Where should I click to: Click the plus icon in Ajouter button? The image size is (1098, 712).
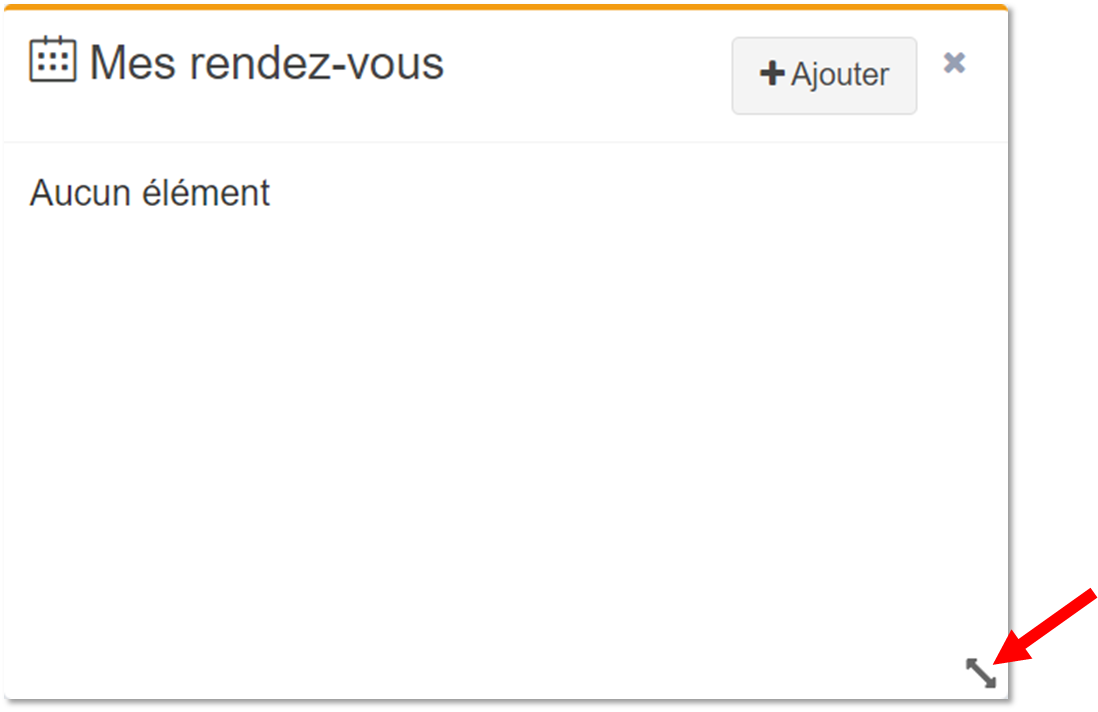tap(772, 74)
